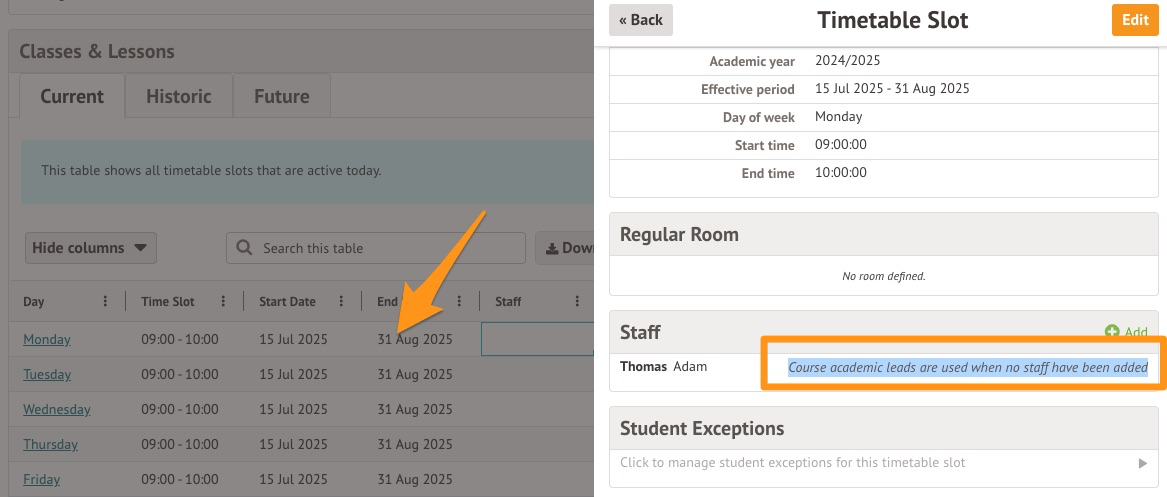The height and width of the screenshot is (497, 1167).
Task: Open the Time Slot column options menu
Action: (x=223, y=302)
